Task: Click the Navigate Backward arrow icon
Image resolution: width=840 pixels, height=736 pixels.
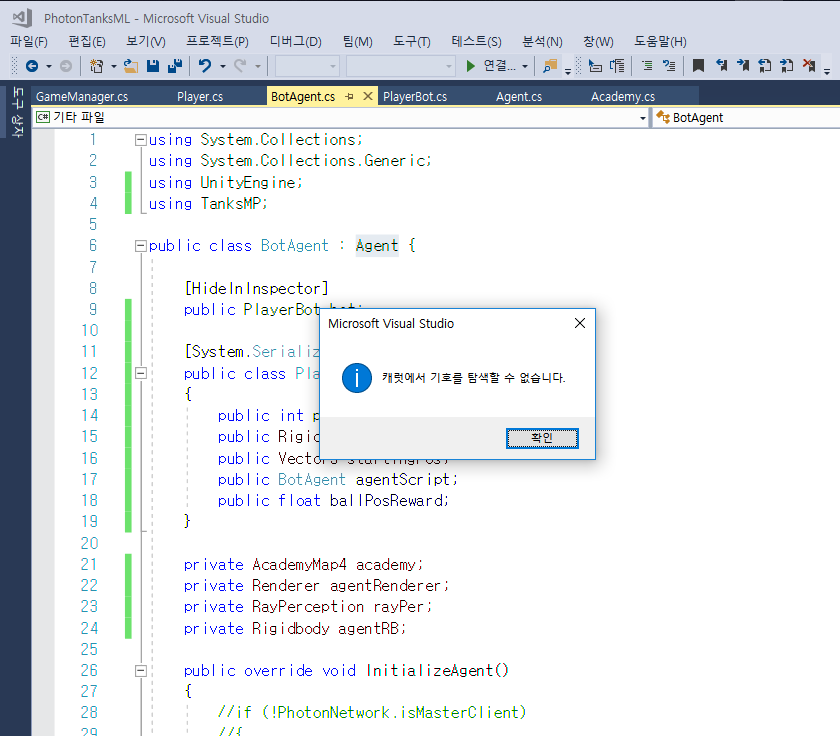Action: [30, 67]
